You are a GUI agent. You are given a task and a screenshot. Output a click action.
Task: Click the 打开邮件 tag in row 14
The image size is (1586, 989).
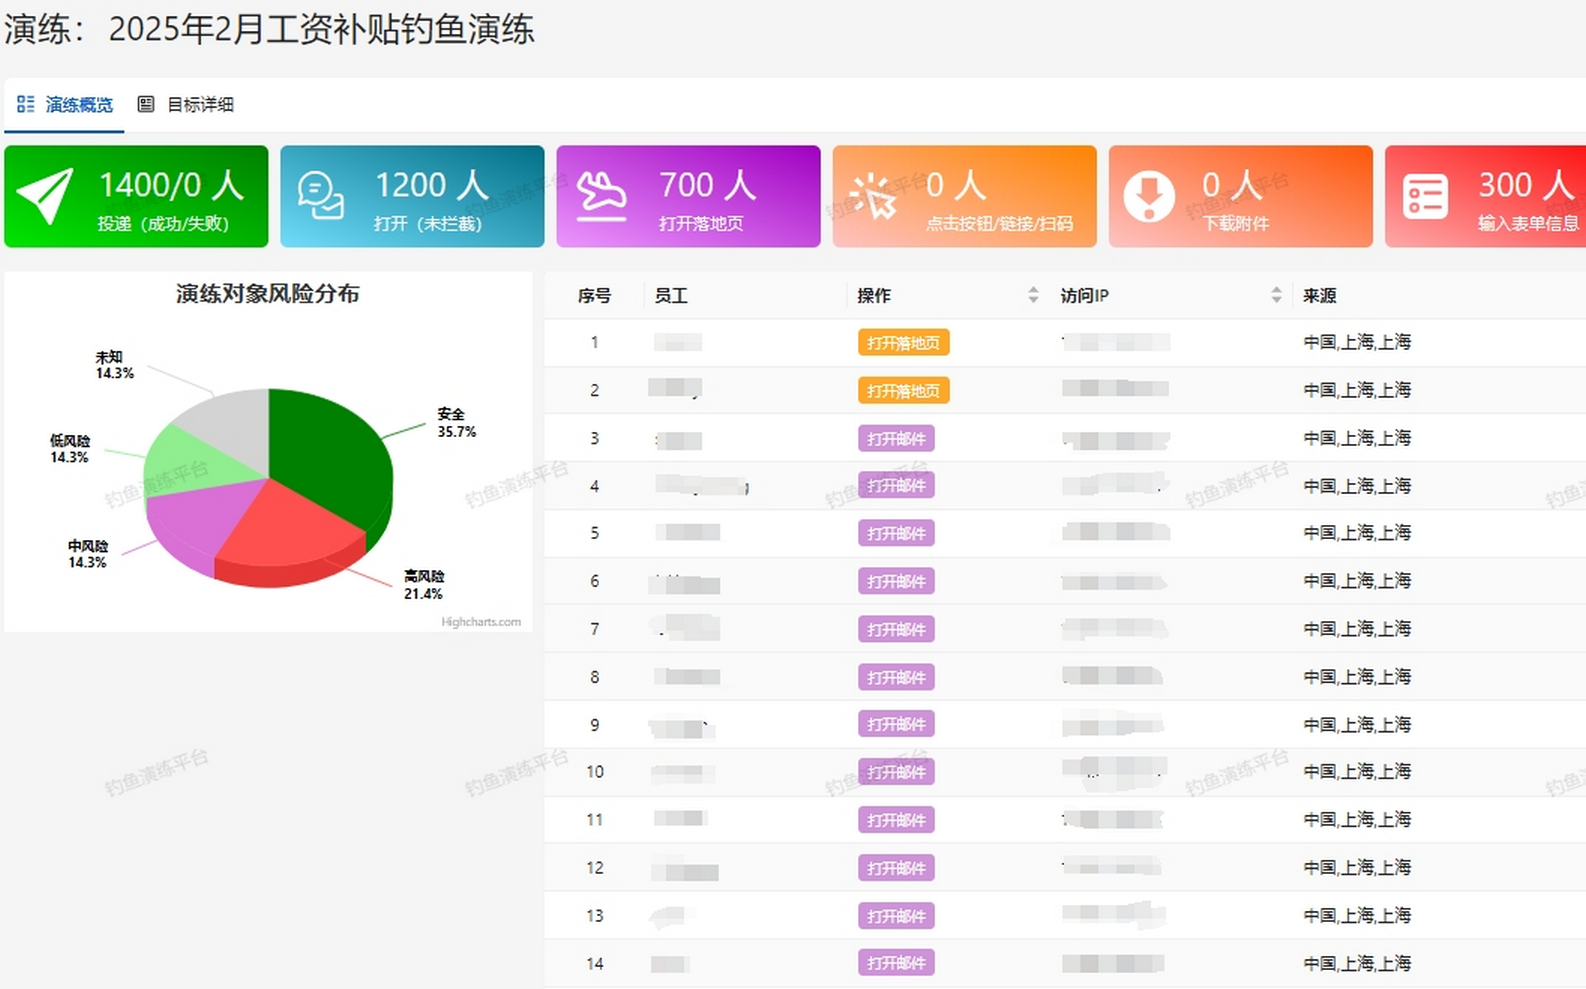(x=896, y=963)
